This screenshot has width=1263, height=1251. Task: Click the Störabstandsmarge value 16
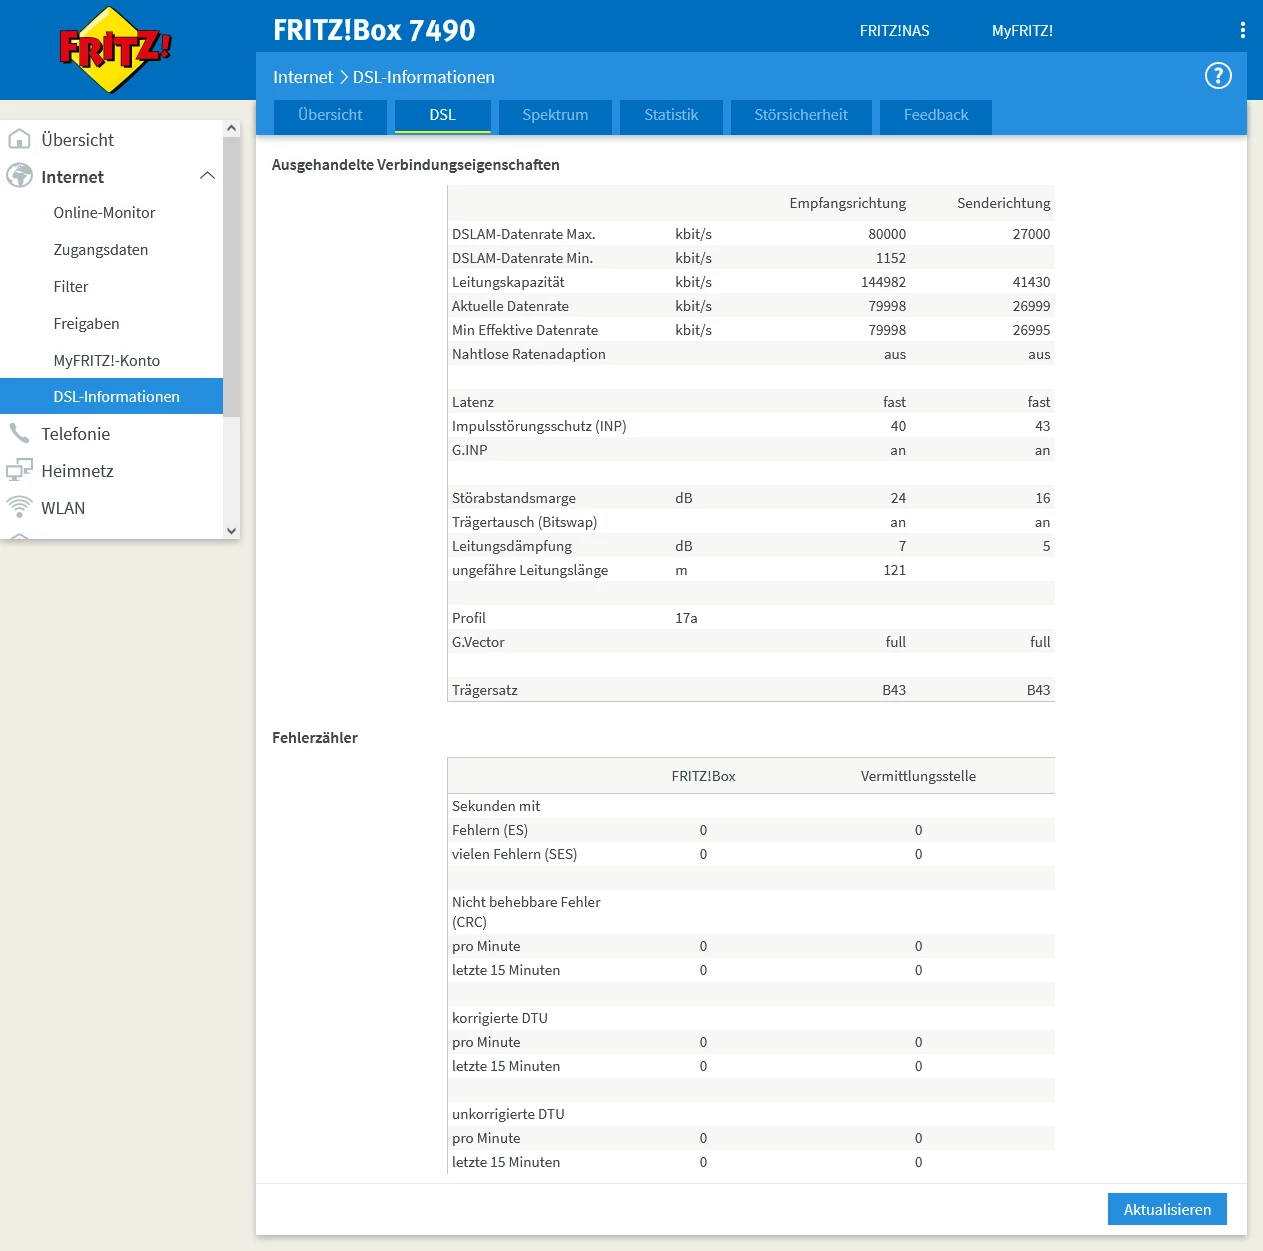[x=1042, y=498]
